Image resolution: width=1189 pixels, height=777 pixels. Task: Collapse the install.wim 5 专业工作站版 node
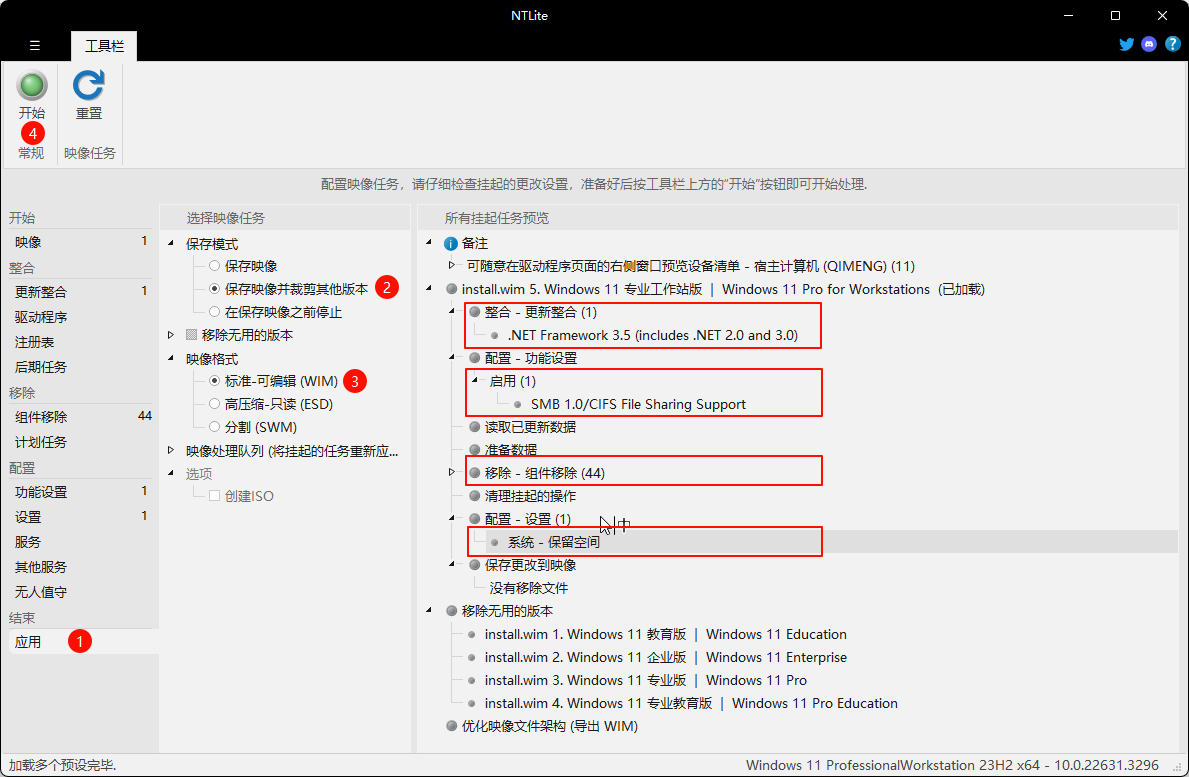coord(429,289)
